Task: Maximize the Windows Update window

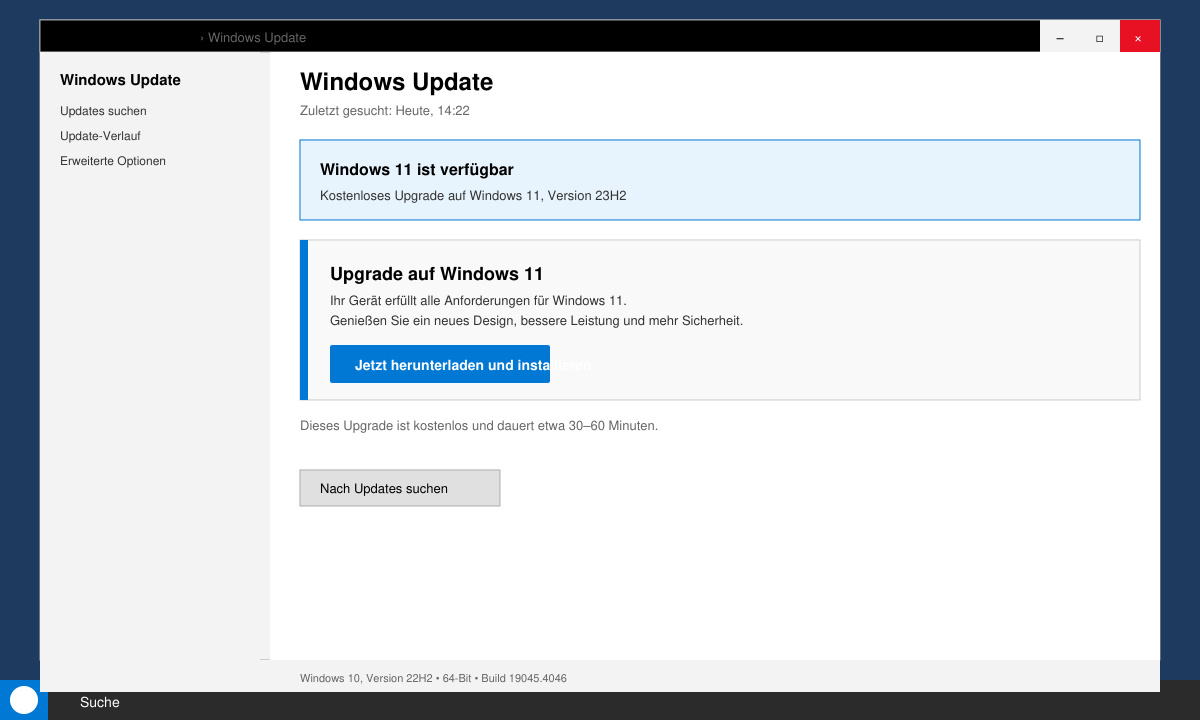Action: [x=1100, y=38]
